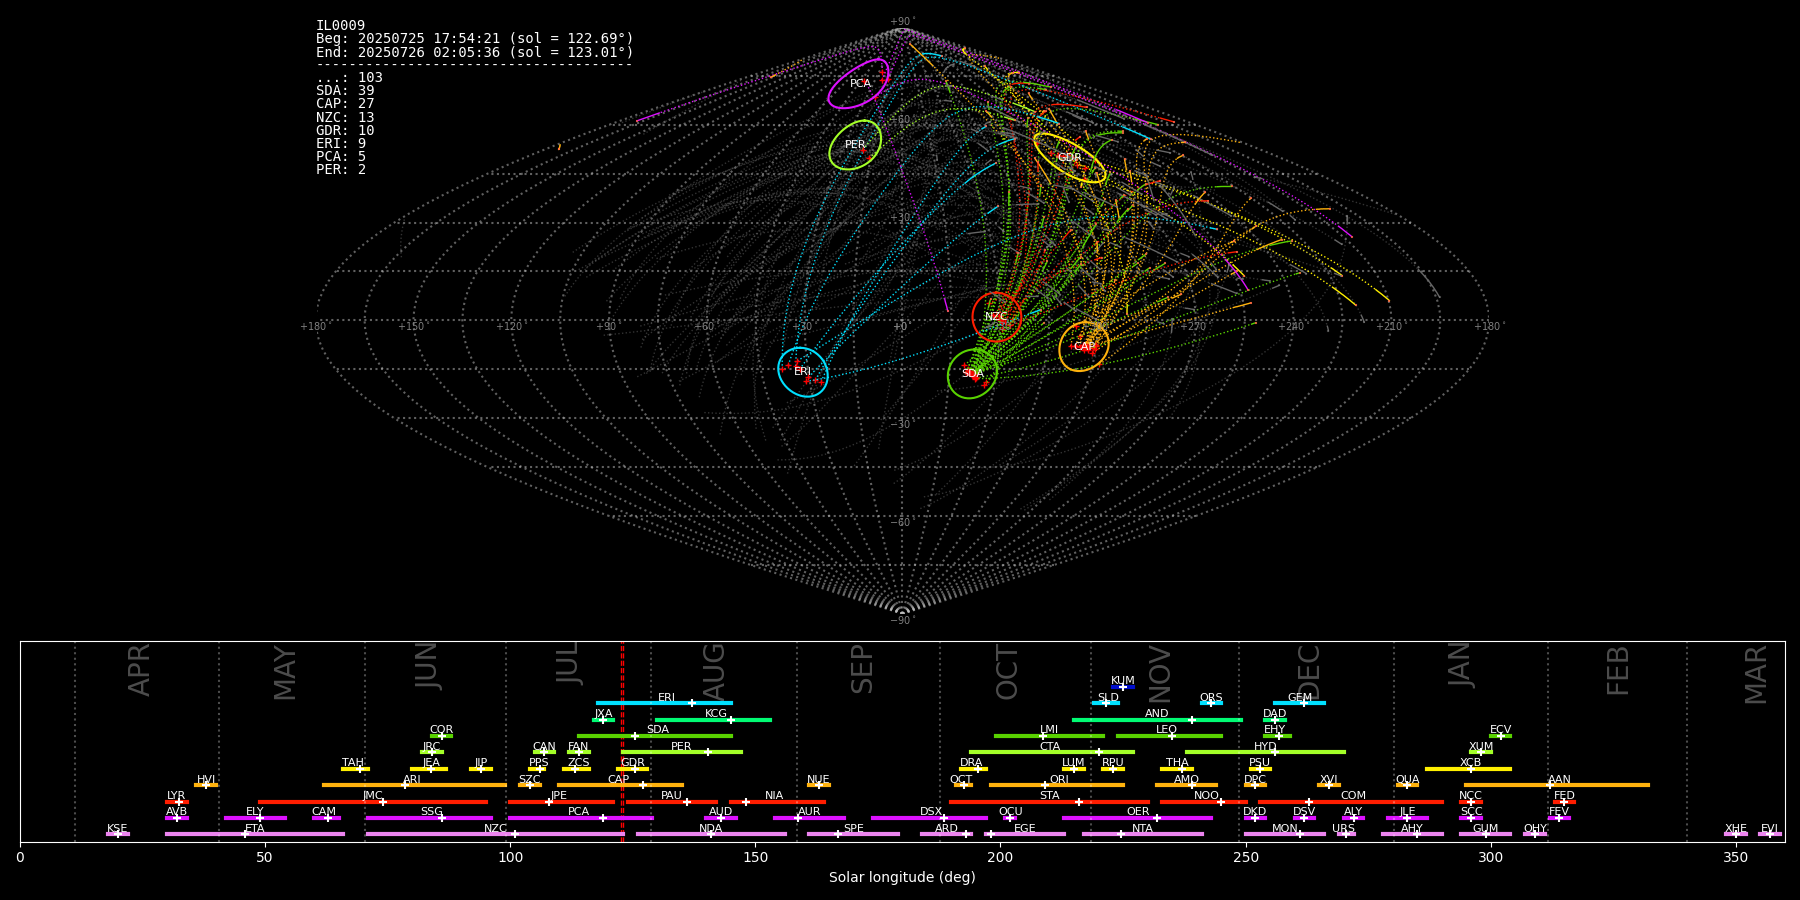Click the 'SDA: 39' count entry
This screenshot has width=1800, height=900.
pos(345,91)
